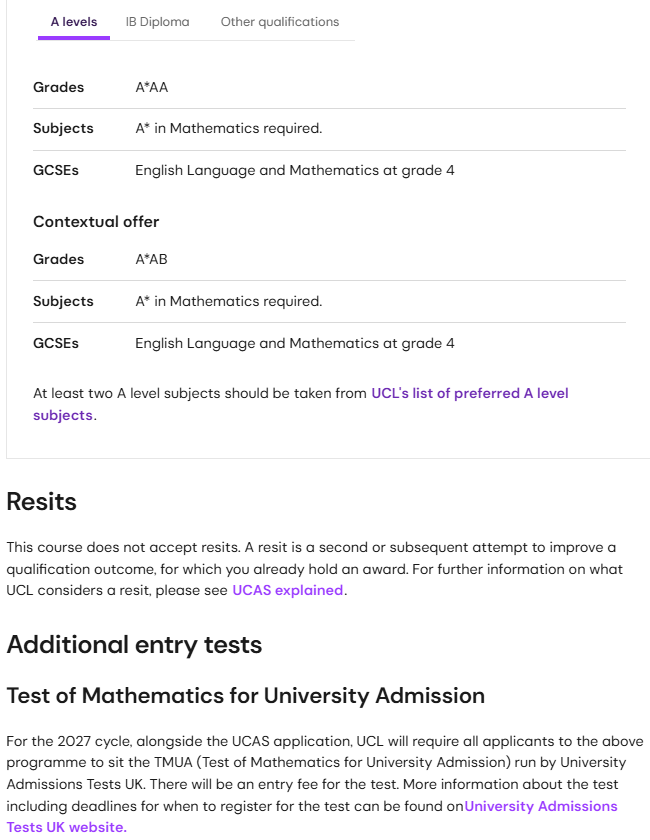Click the Grades label beside A*AA

pos(58,88)
